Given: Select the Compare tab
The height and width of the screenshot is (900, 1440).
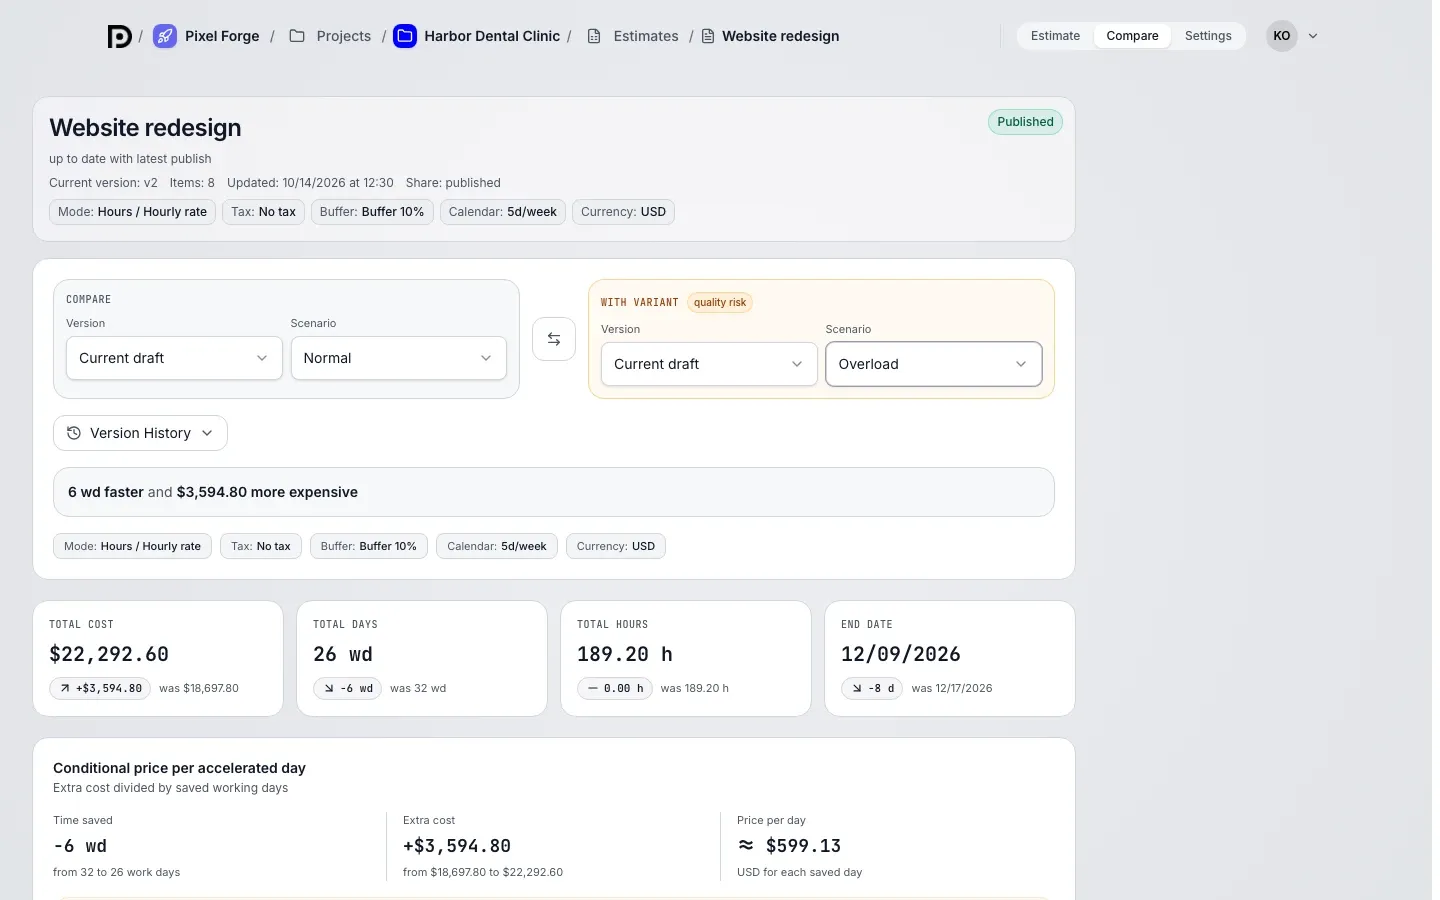Looking at the screenshot, I should pyautogui.click(x=1132, y=36).
